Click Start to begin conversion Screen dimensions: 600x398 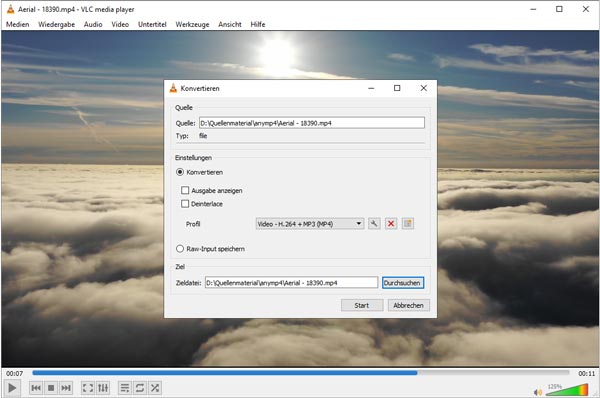click(x=362, y=305)
